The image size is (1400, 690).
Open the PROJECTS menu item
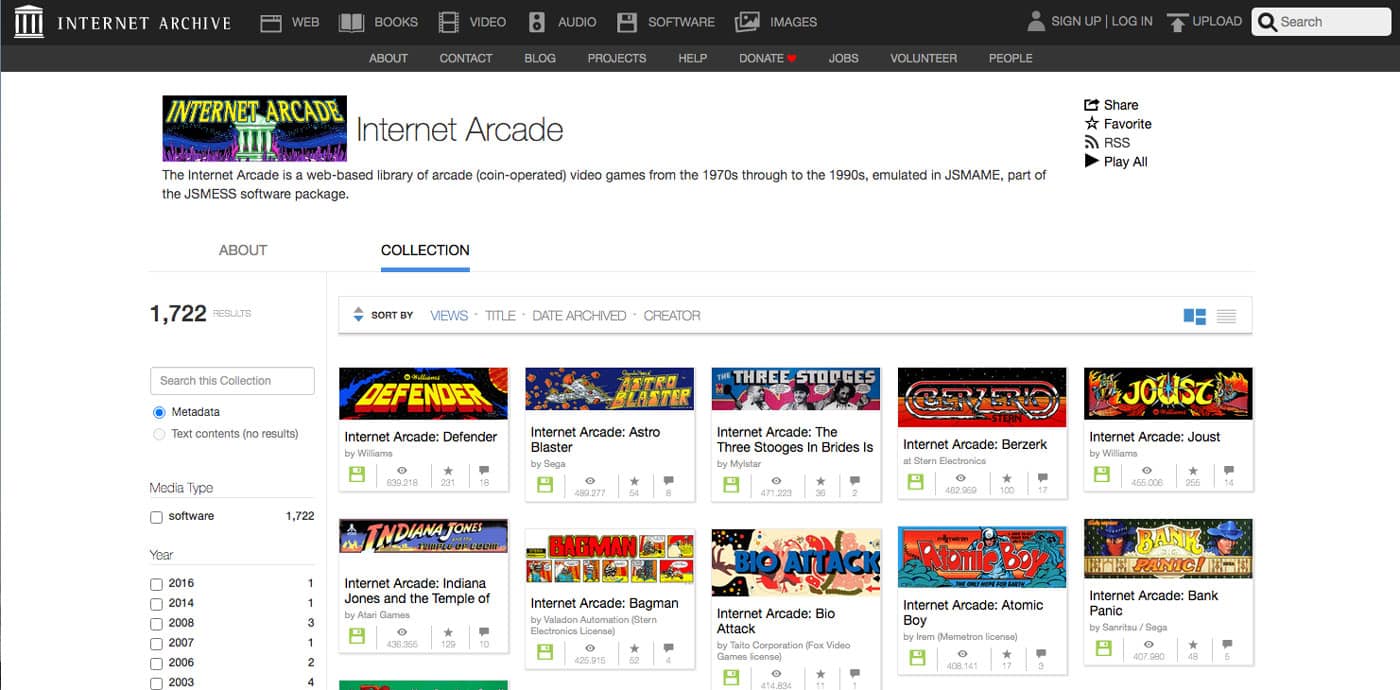pyautogui.click(x=617, y=58)
